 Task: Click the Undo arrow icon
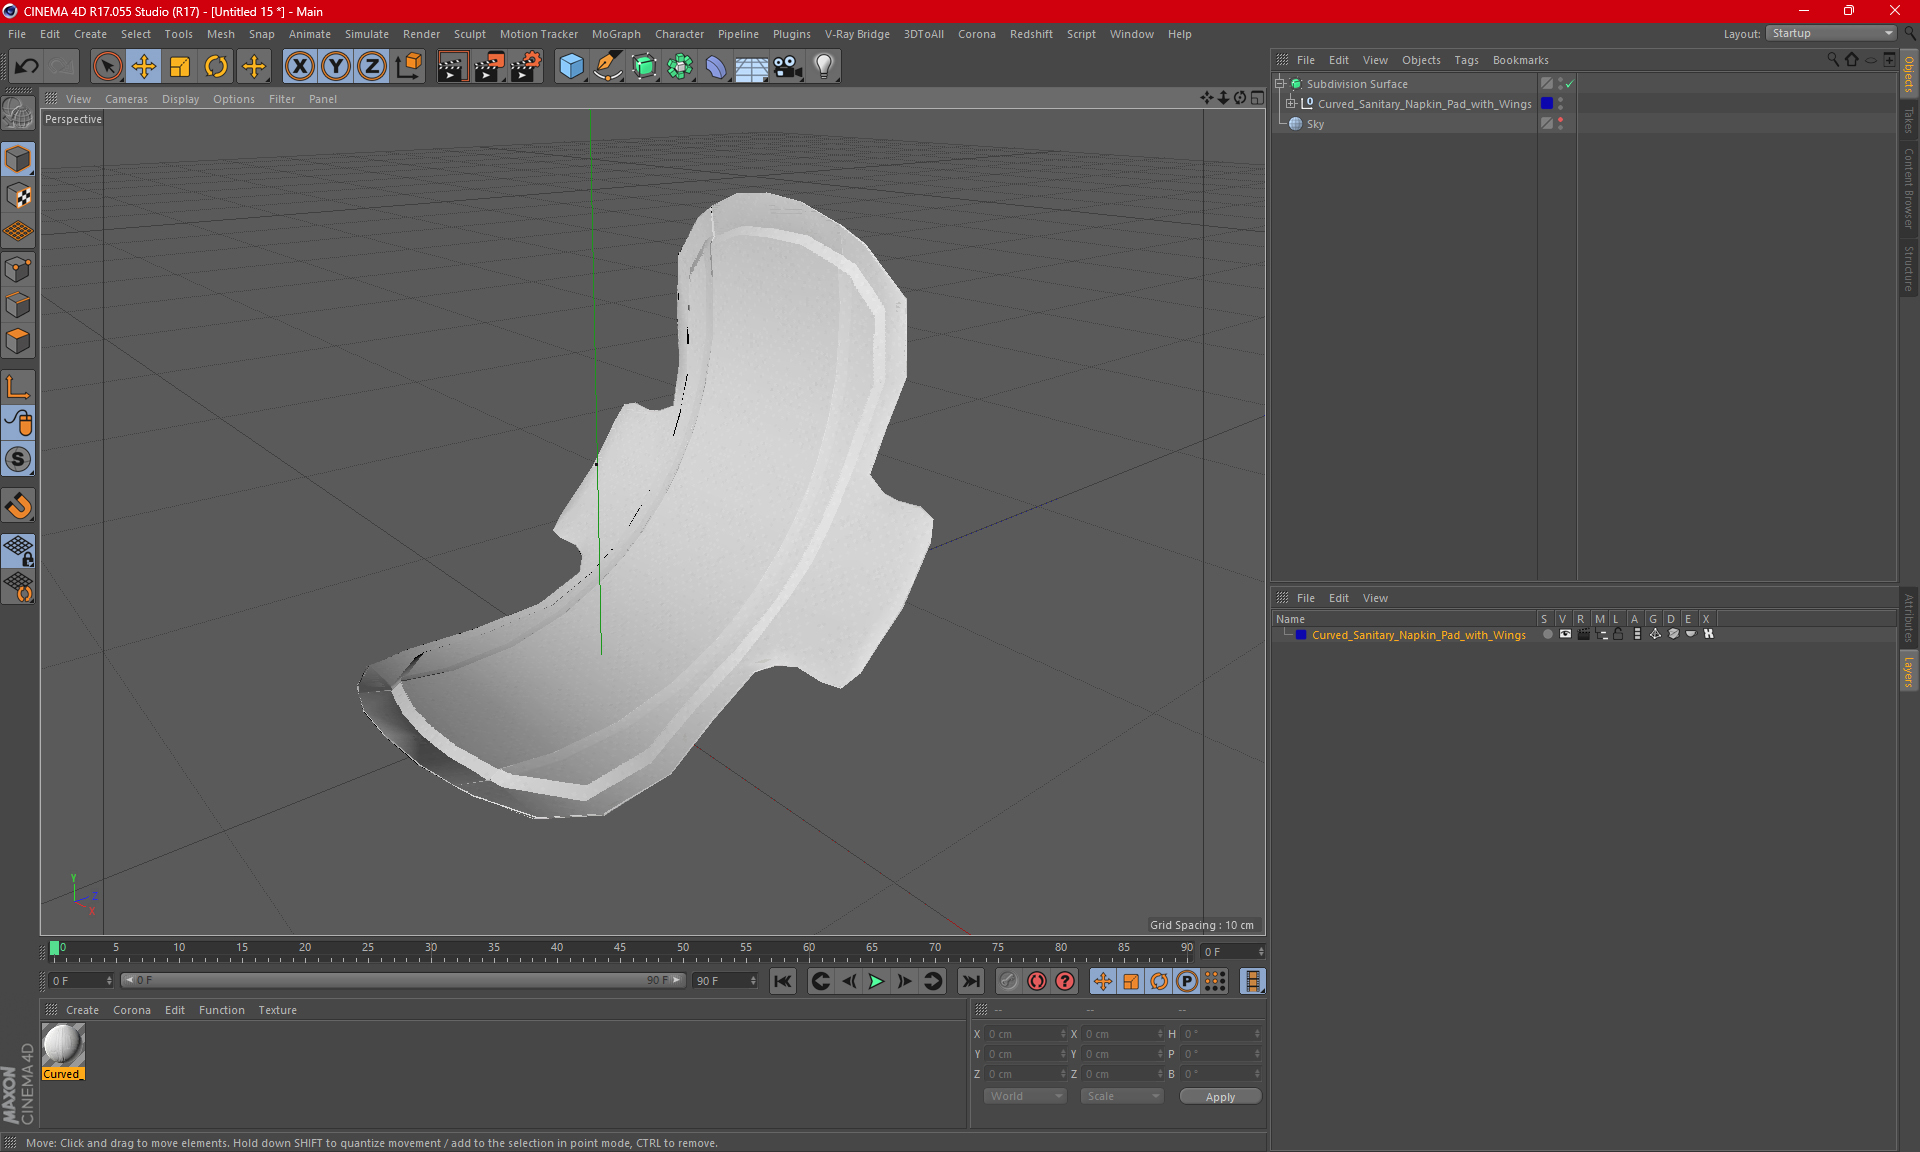pyautogui.click(x=27, y=67)
